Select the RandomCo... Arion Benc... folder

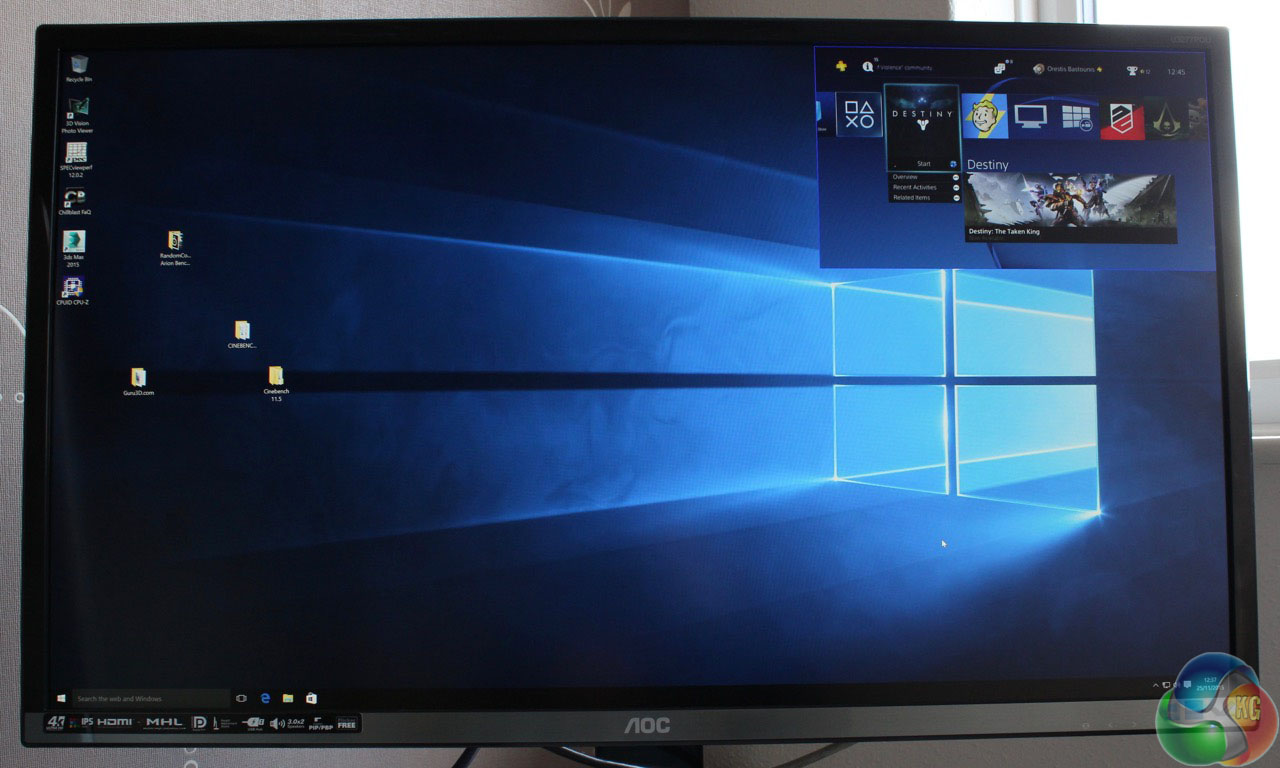[175, 248]
